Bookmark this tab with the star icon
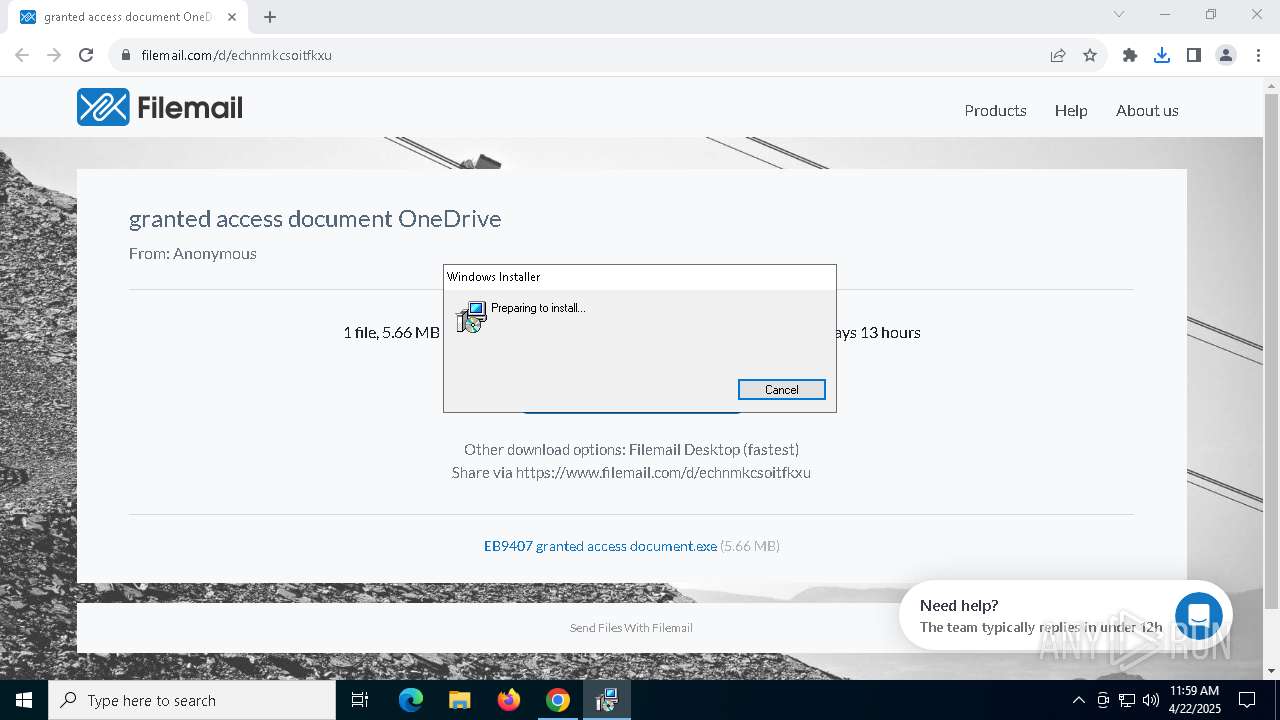This screenshot has height=720, width=1280. point(1090,55)
